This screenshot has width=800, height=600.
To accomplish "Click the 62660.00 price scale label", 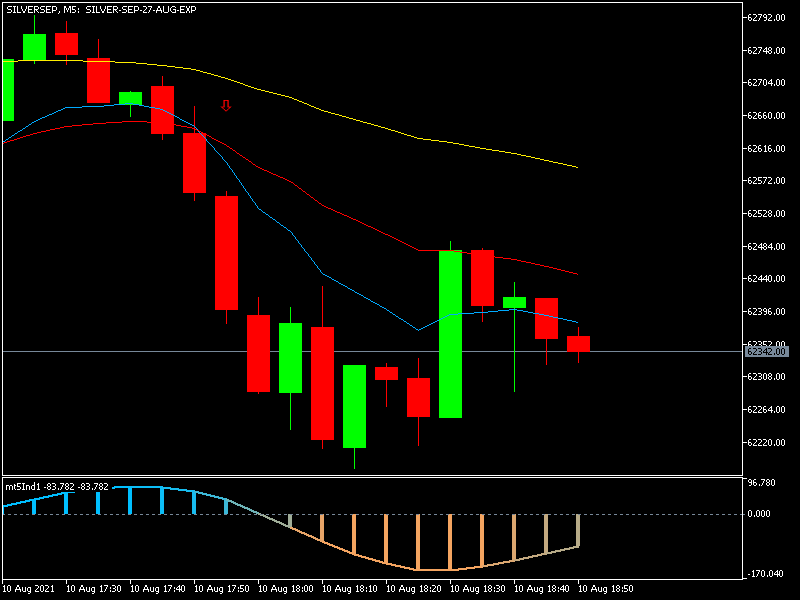I will click(x=766, y=116).
